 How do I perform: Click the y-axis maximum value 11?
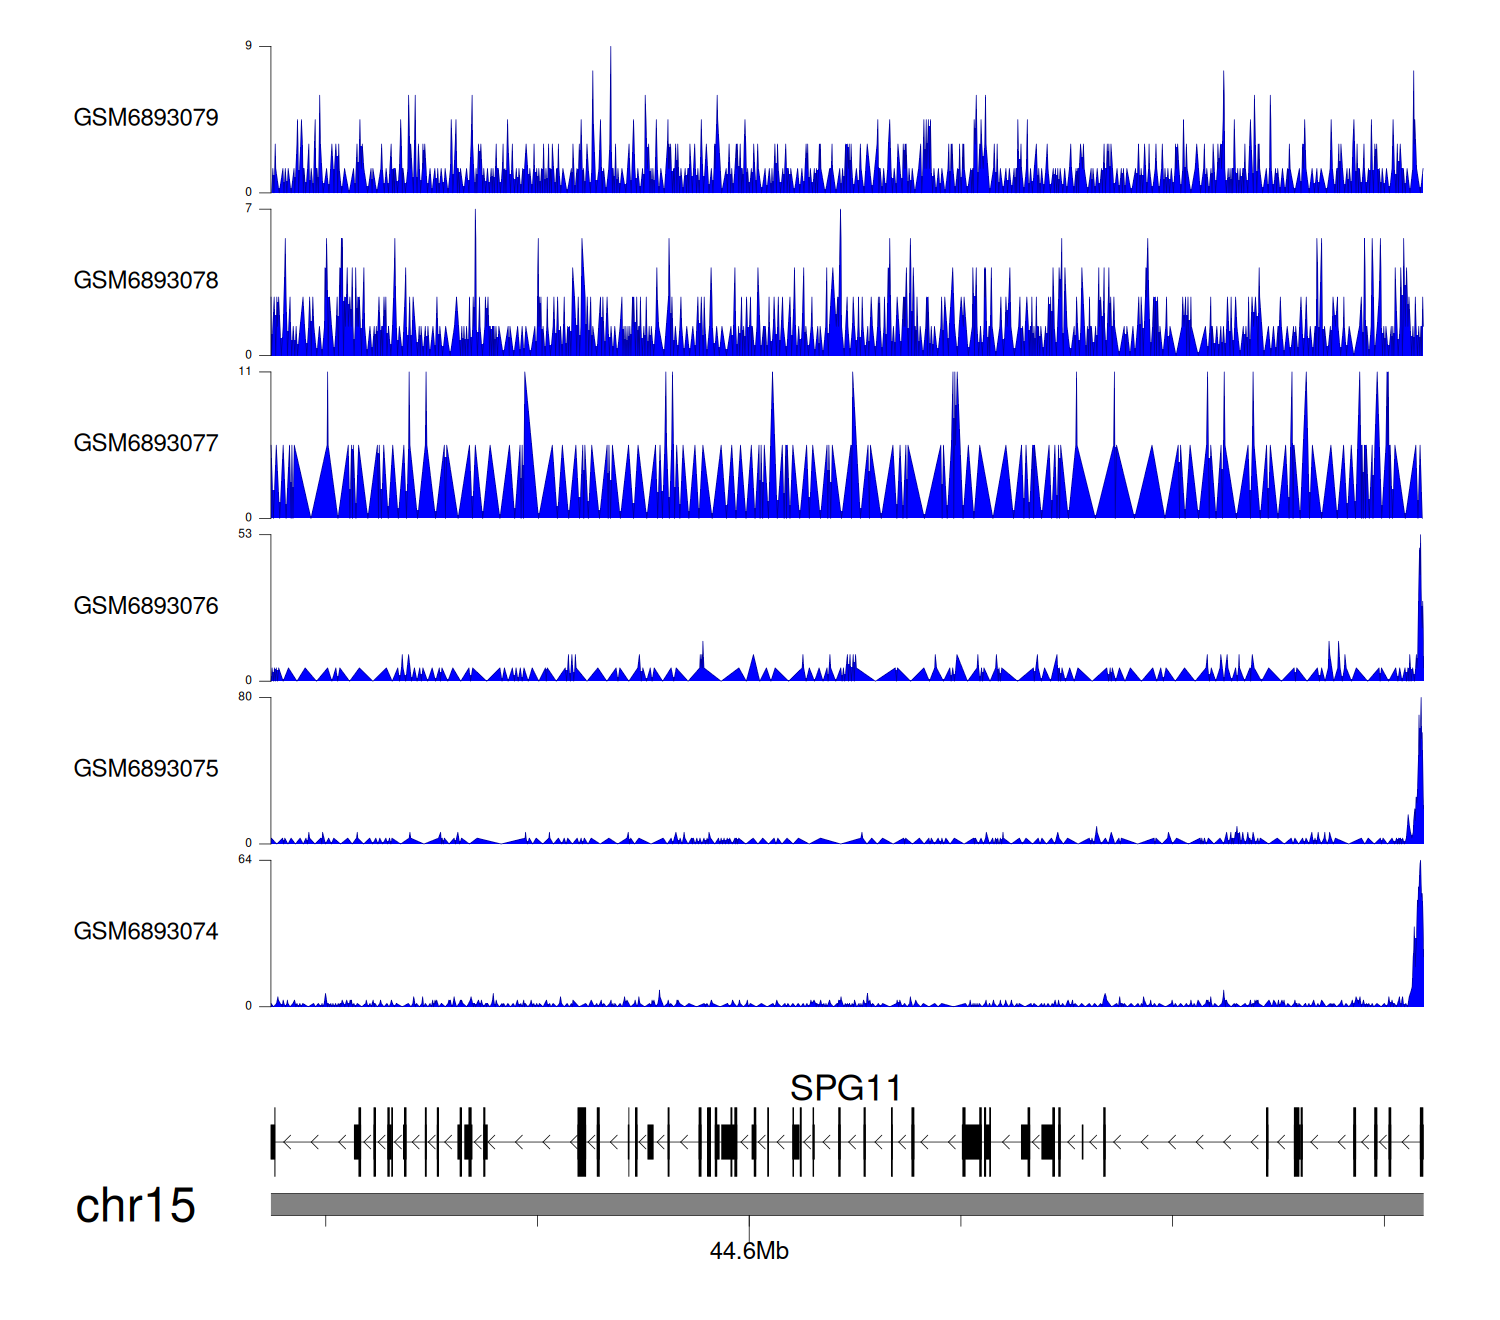[x=245, y=371]
